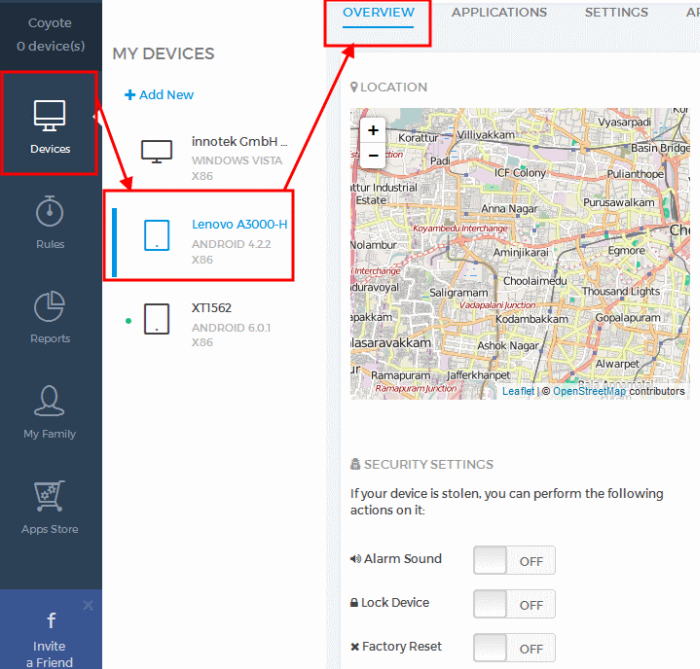Click the Factory Reset cross icon
The image size is (700, 669).
pos(354,647)
